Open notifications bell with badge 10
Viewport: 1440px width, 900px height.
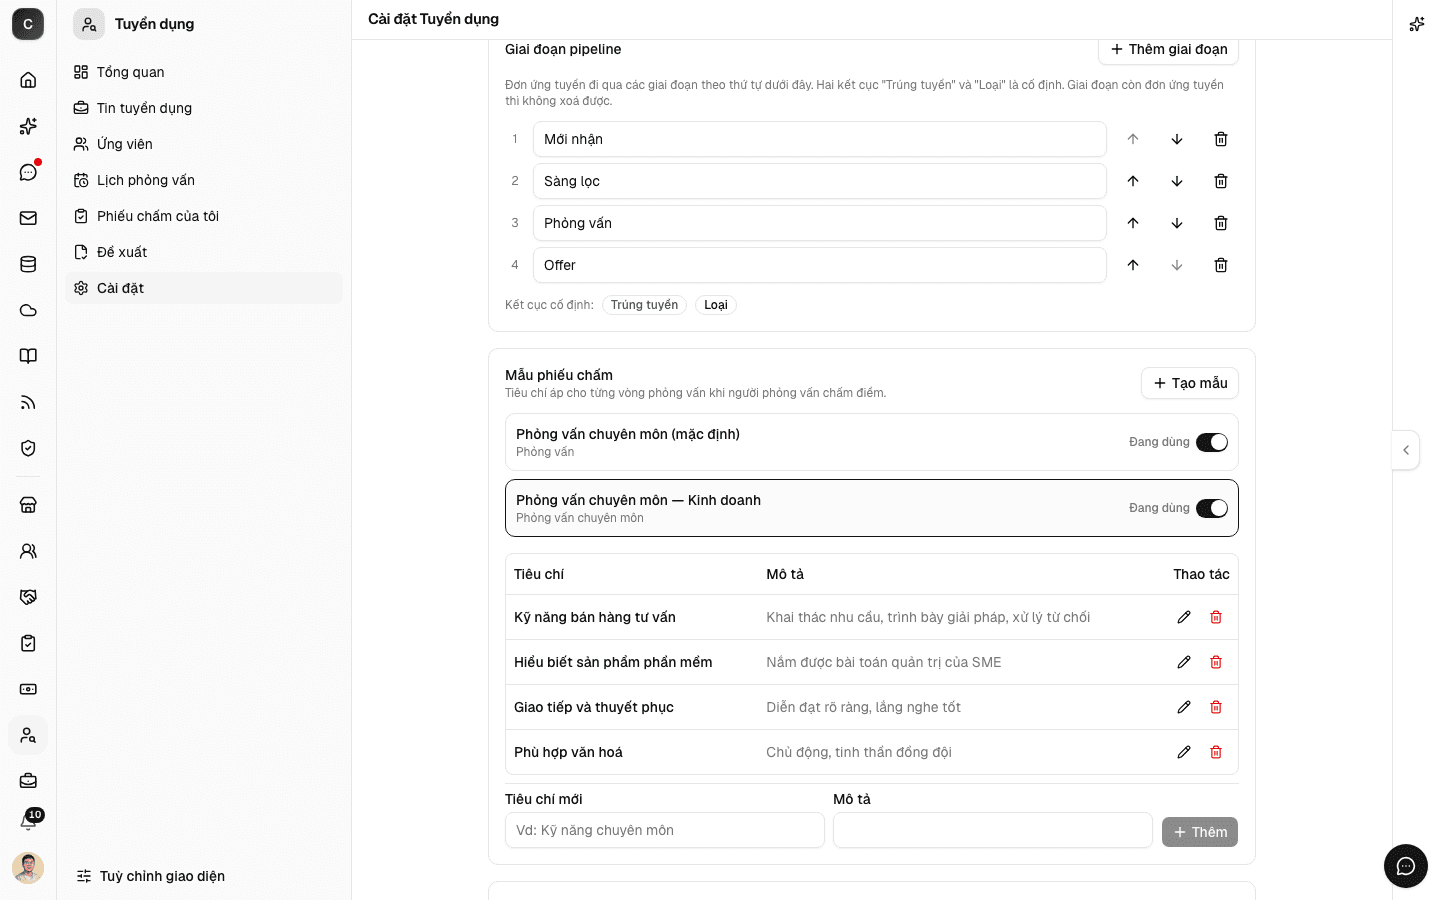(28, 821)
